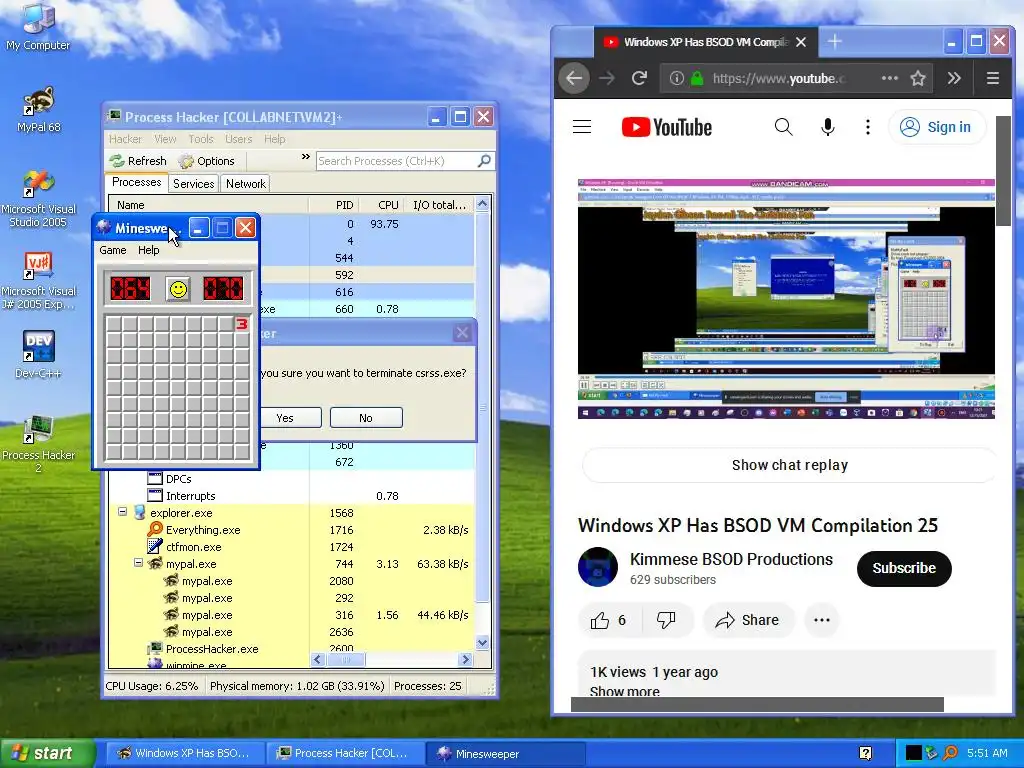The width and height of the screenshot is (1024, 768).
Task: Dislike the video with thumbs down
Action: (x=665, y=620)
